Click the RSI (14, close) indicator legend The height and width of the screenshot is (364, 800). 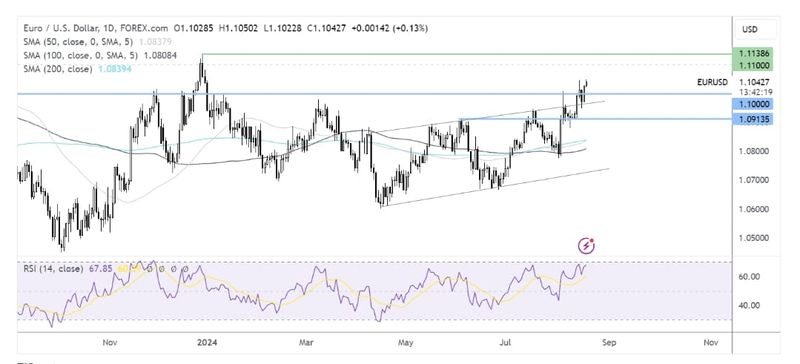pos(53,268)
